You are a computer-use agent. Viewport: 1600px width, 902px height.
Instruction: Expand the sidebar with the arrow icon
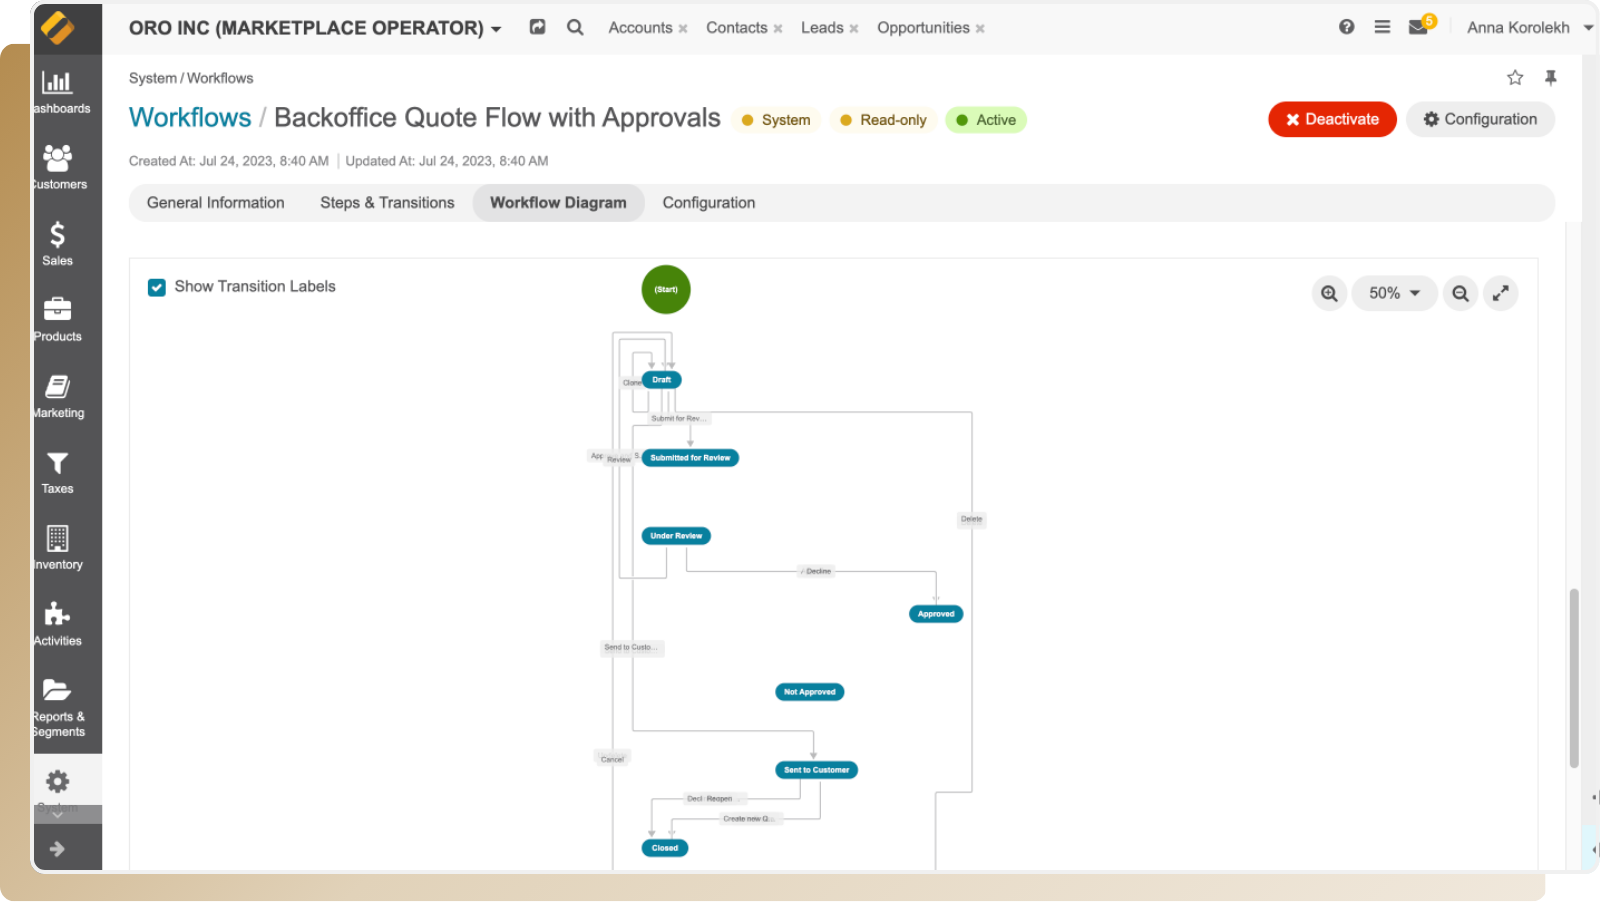click(x=57, y=849)
